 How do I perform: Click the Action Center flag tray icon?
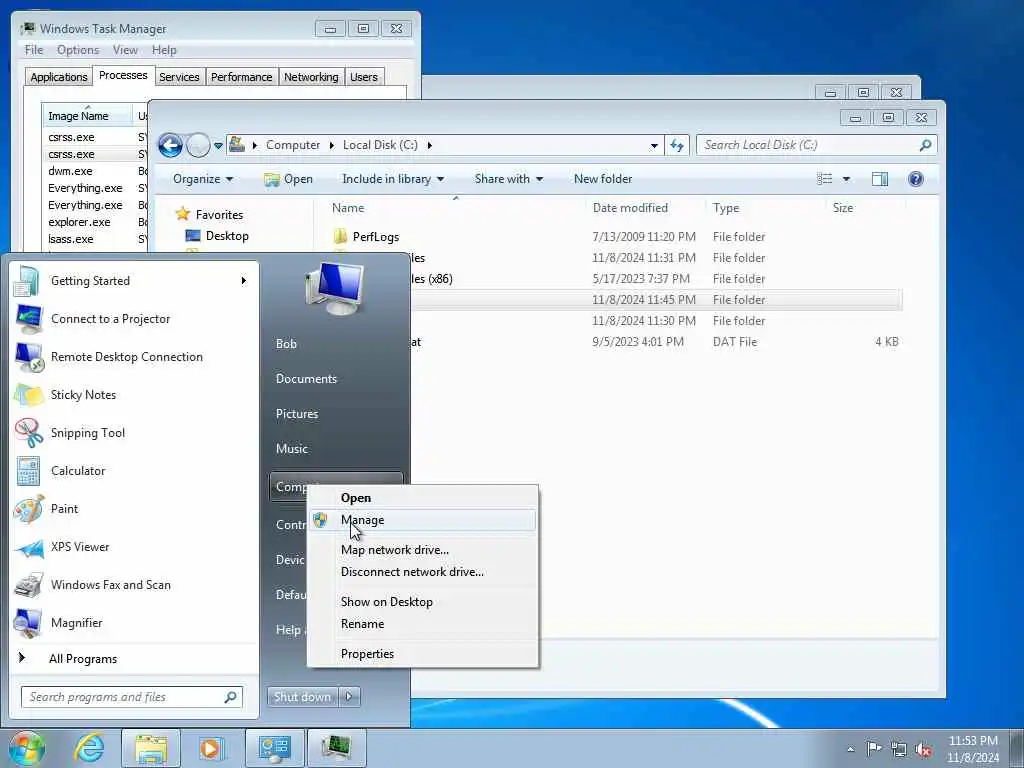(874, 748)
